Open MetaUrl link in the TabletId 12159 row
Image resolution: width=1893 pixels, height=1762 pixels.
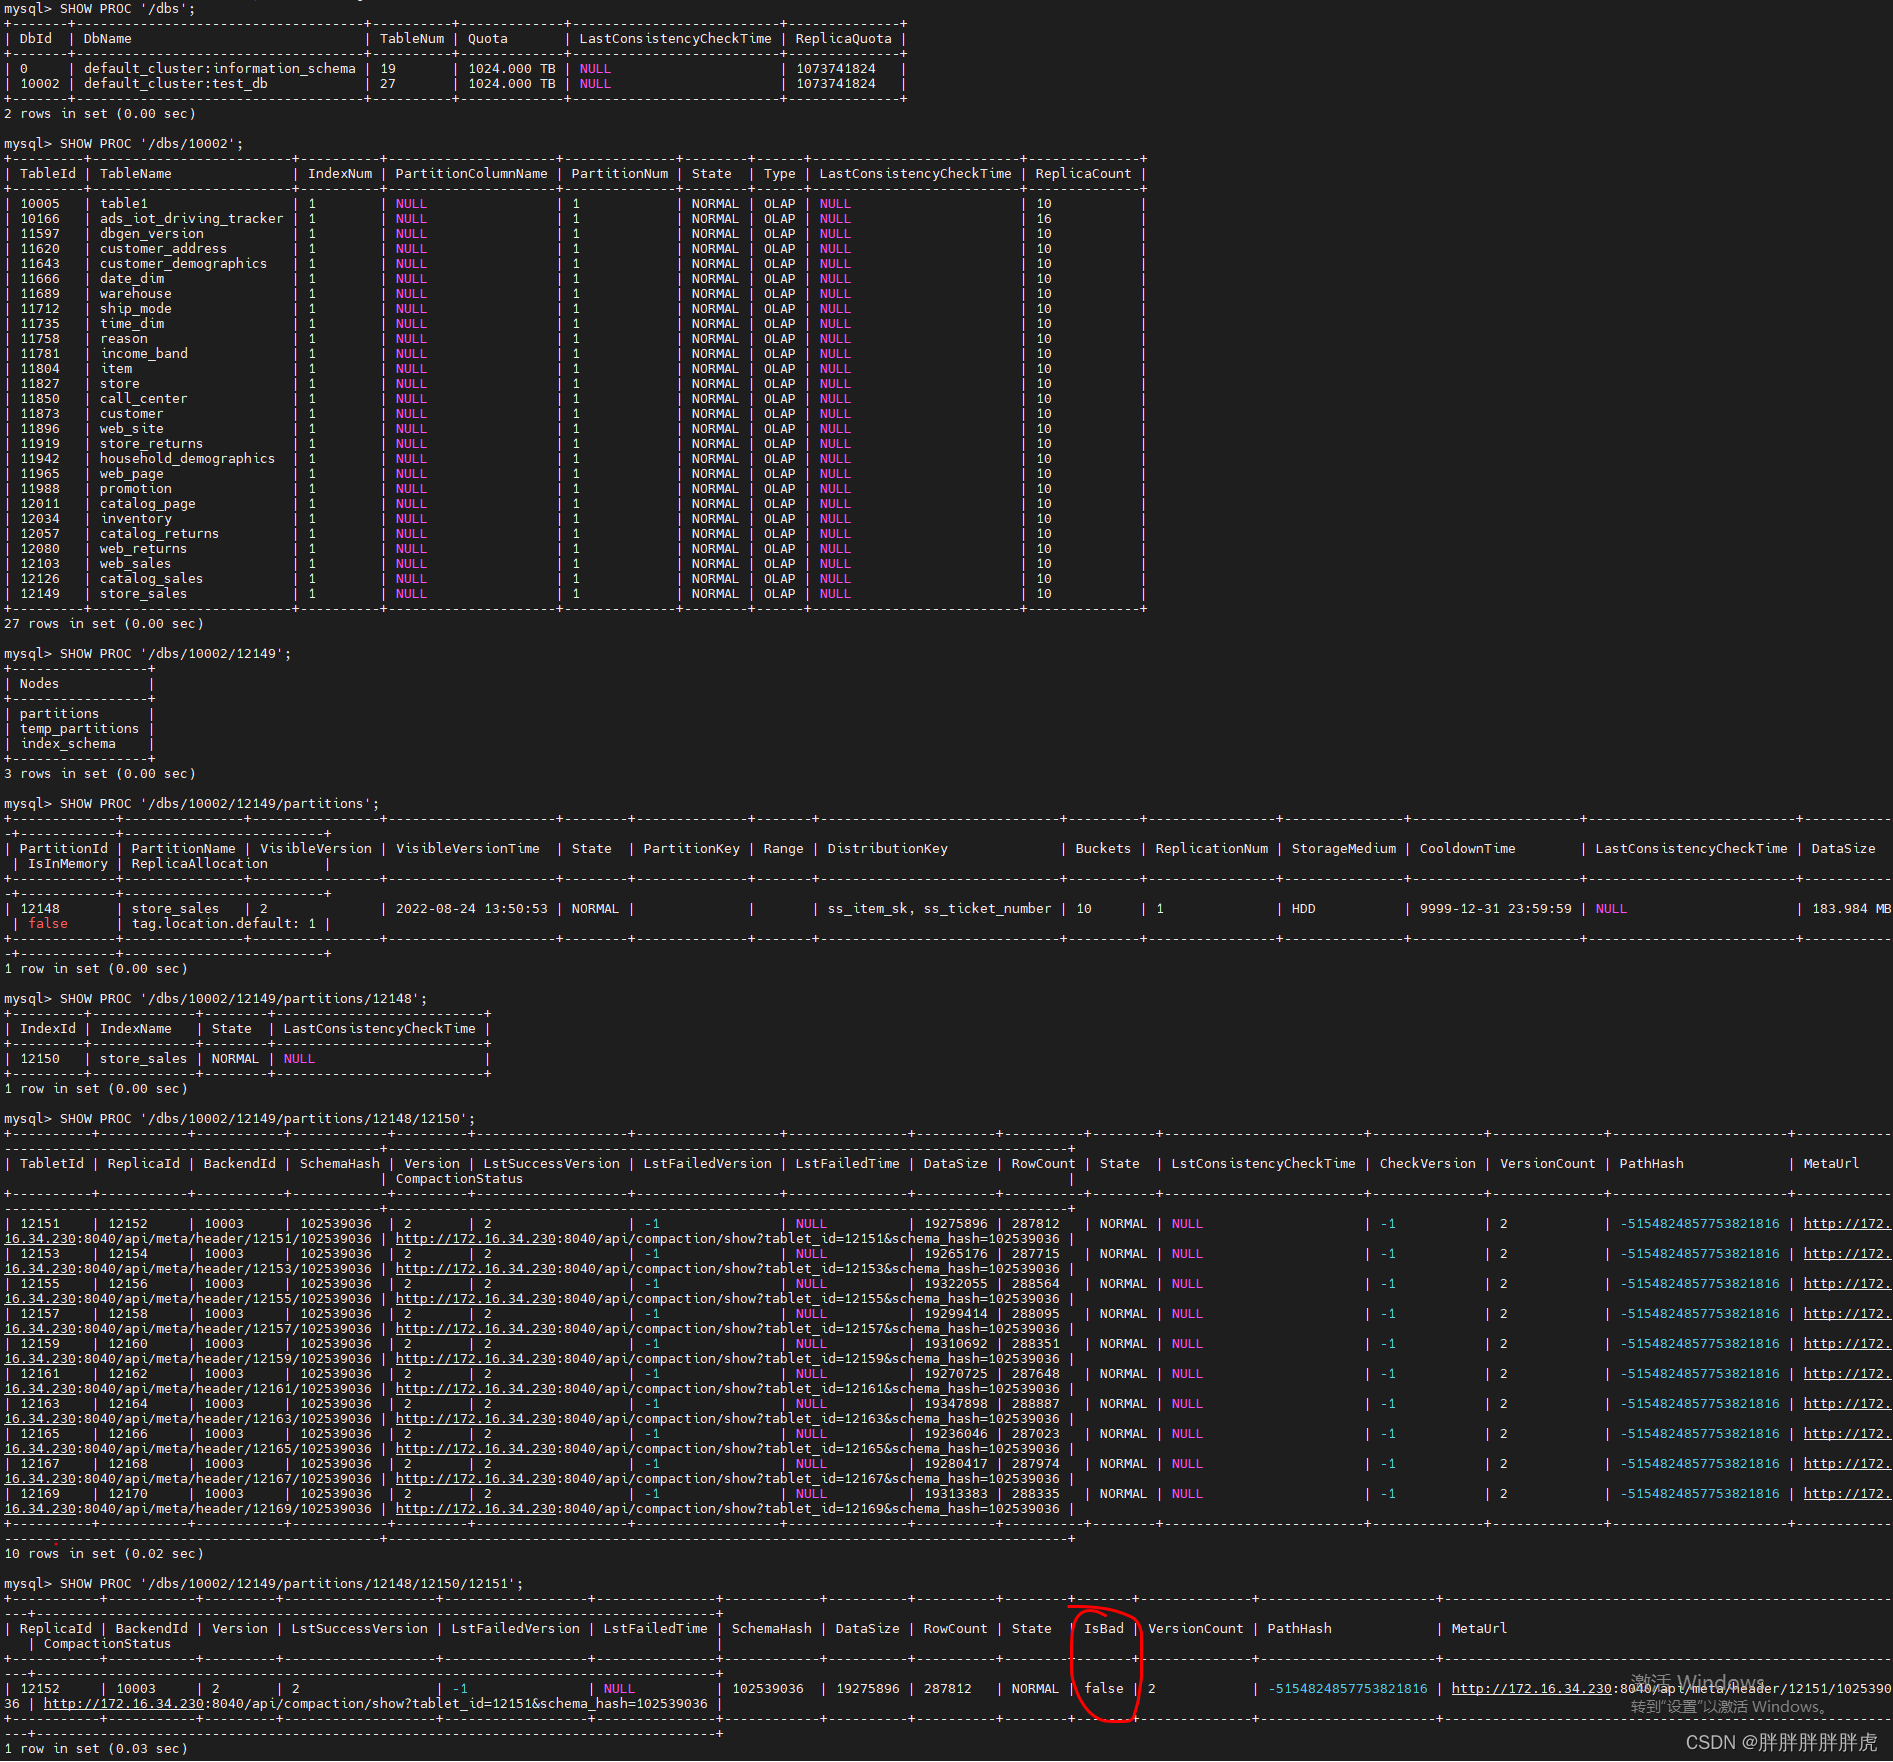[1847, 1343]
